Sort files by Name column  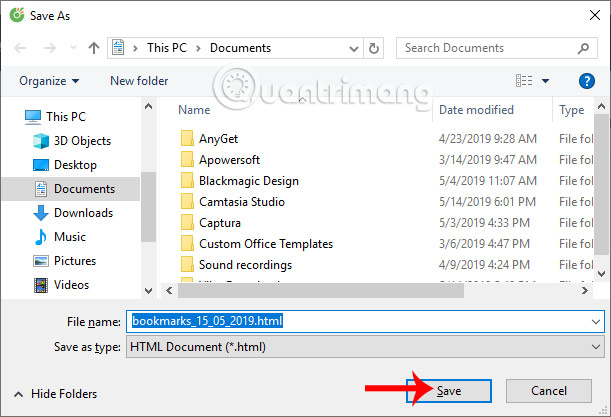click(x=194, y=110)
